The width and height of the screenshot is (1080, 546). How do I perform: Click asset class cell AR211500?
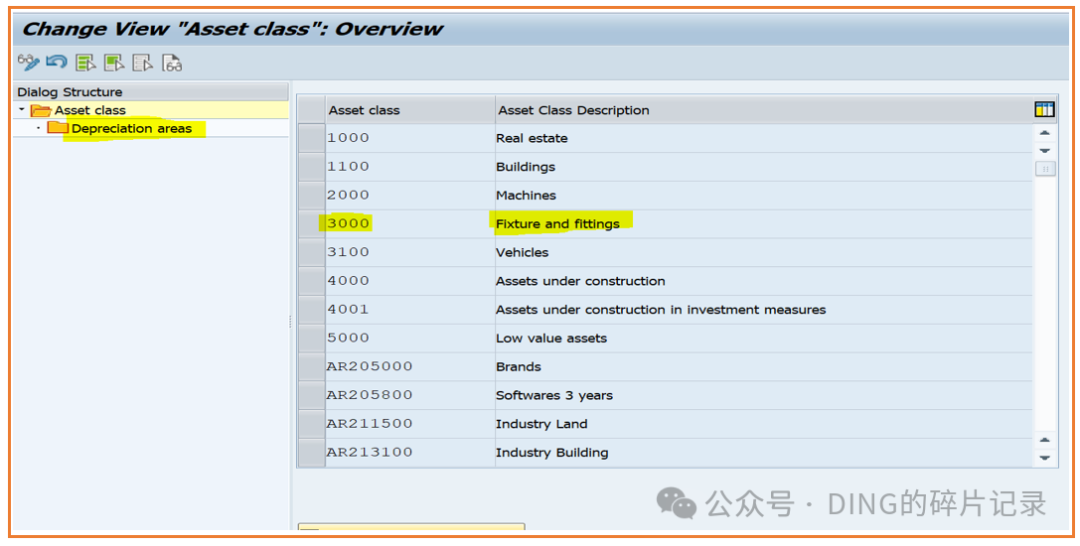[410, 423]
